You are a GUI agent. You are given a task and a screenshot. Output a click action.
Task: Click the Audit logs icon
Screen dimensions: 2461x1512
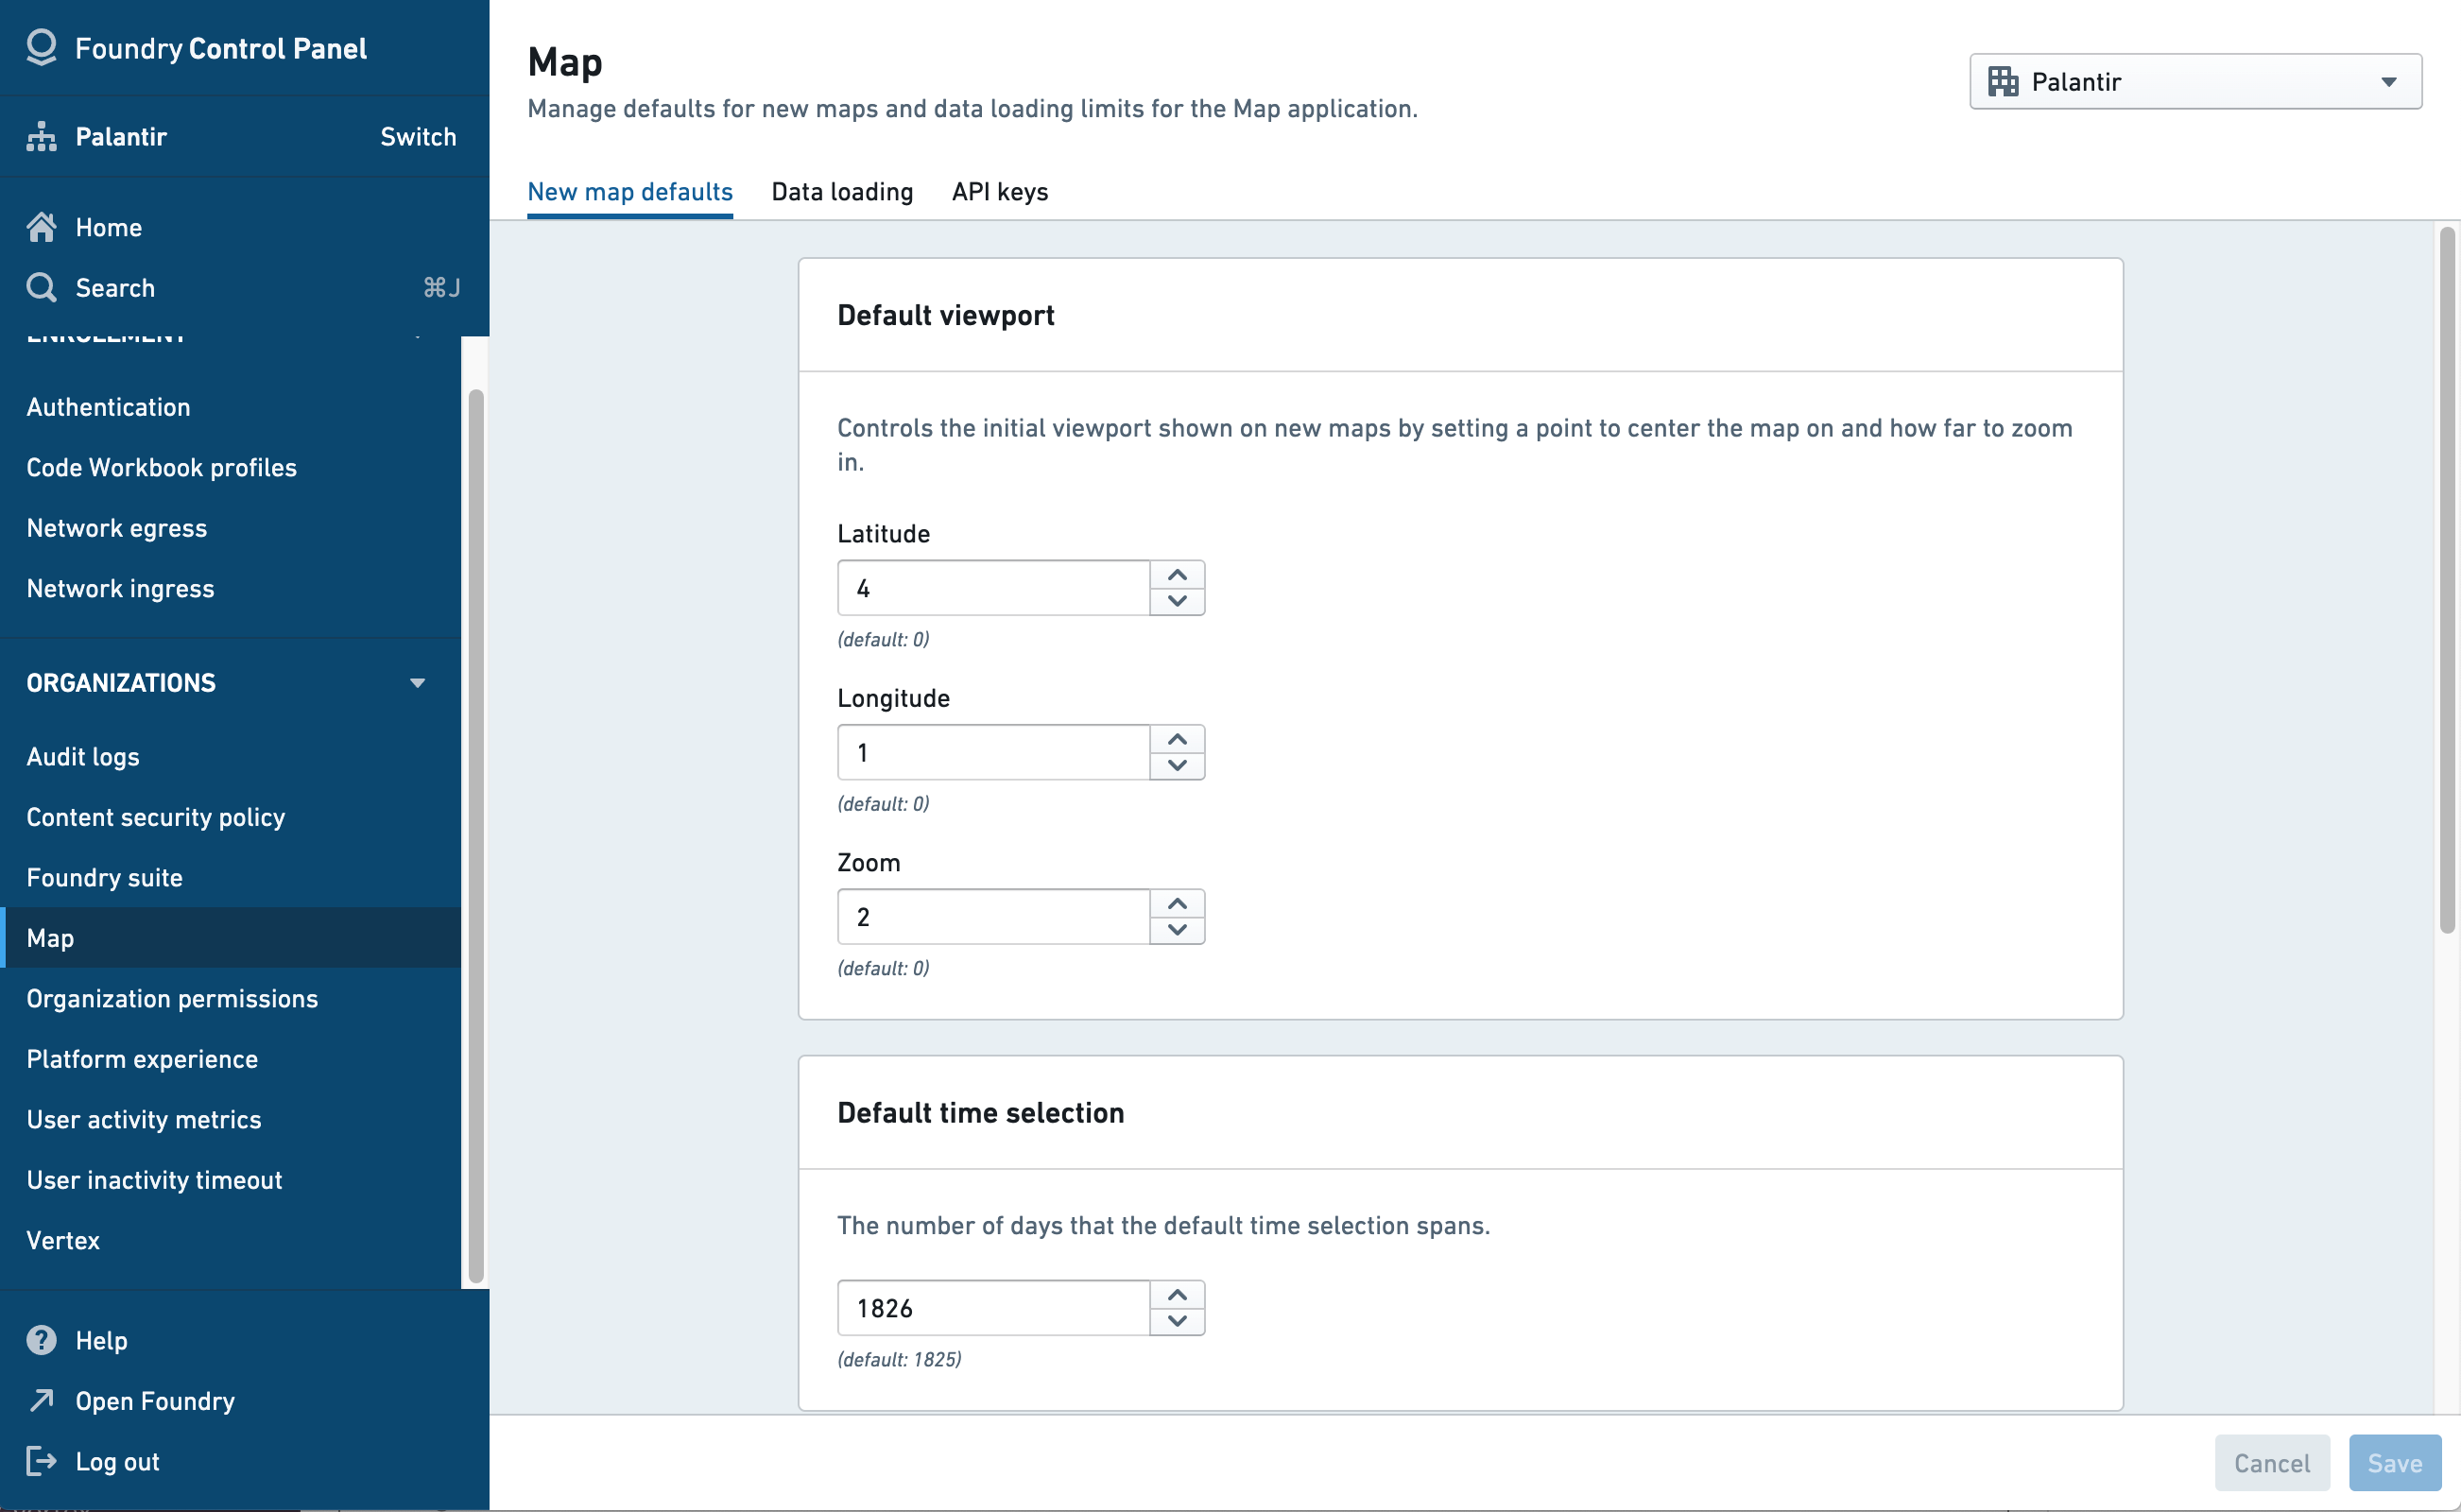(82, 756)
